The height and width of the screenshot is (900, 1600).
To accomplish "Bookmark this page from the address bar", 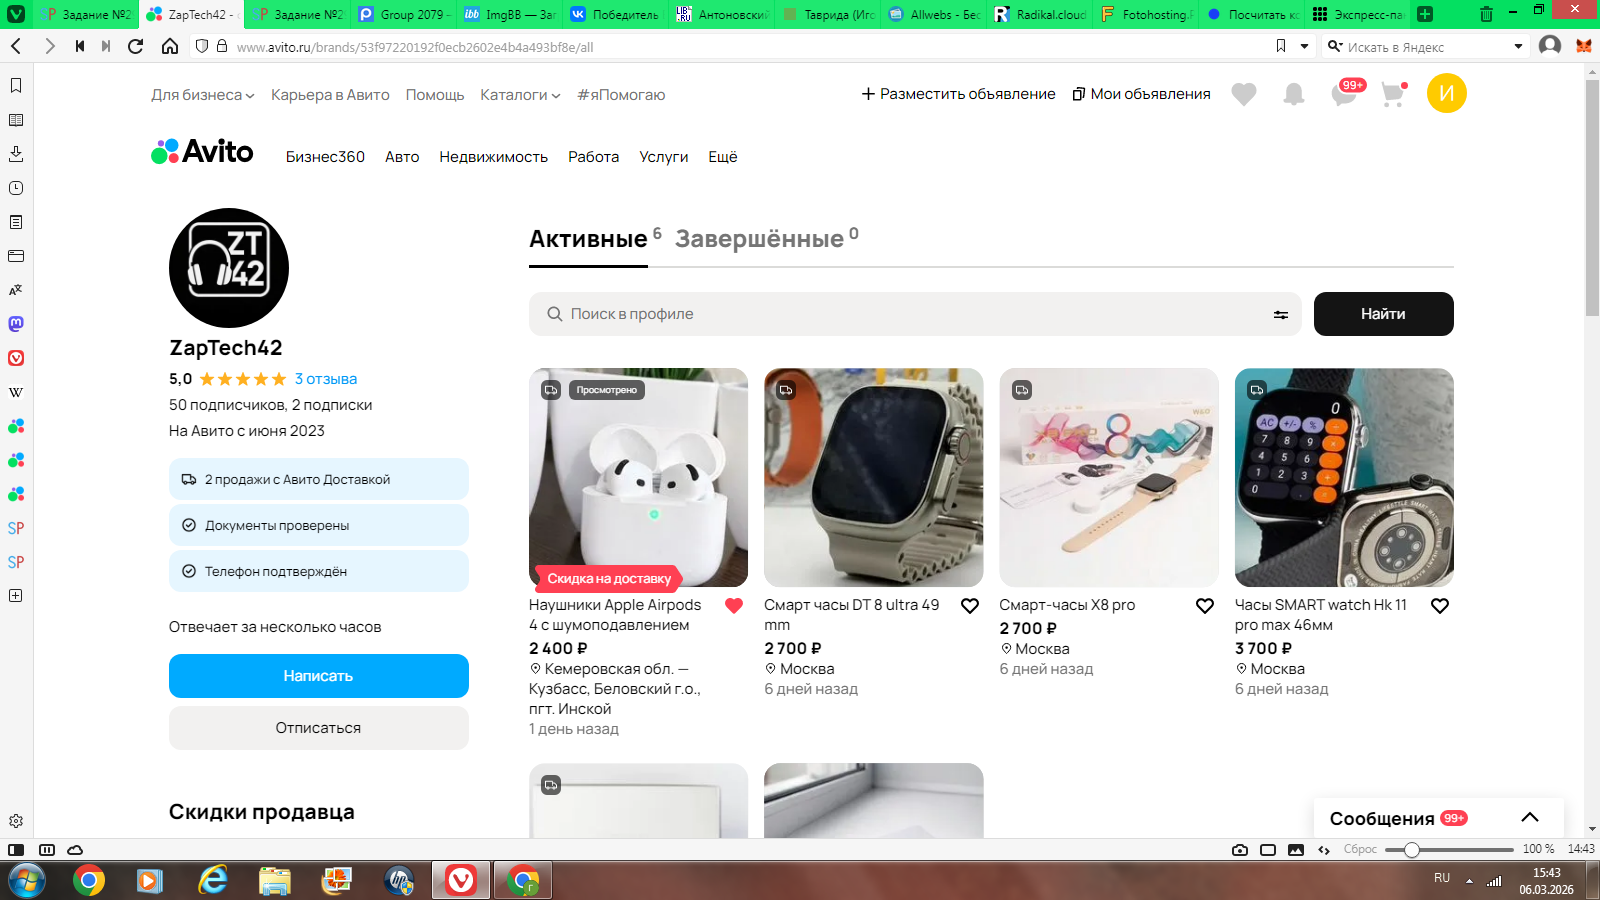I will [1281, 46].
